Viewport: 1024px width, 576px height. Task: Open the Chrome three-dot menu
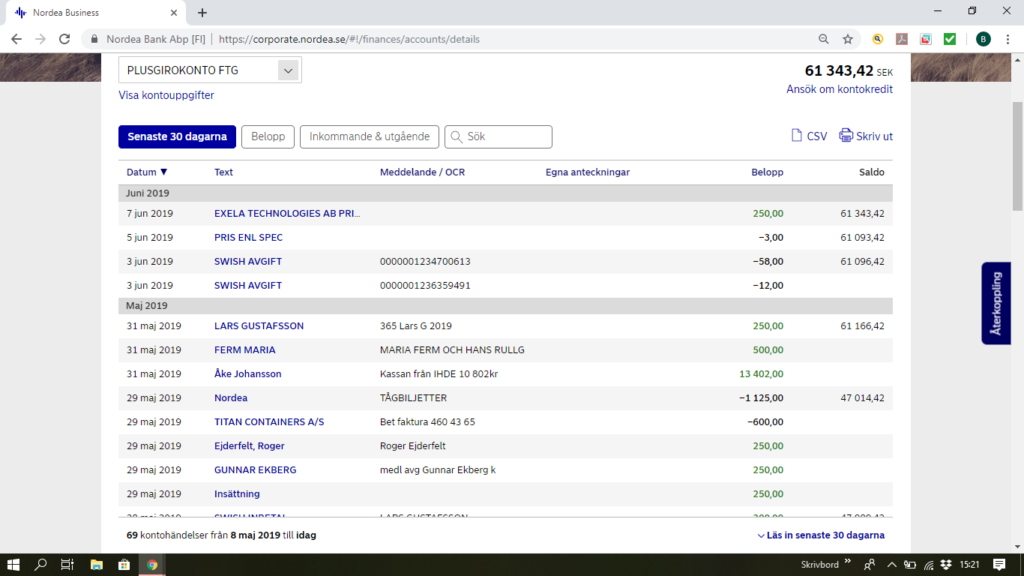click(1008, 39)
